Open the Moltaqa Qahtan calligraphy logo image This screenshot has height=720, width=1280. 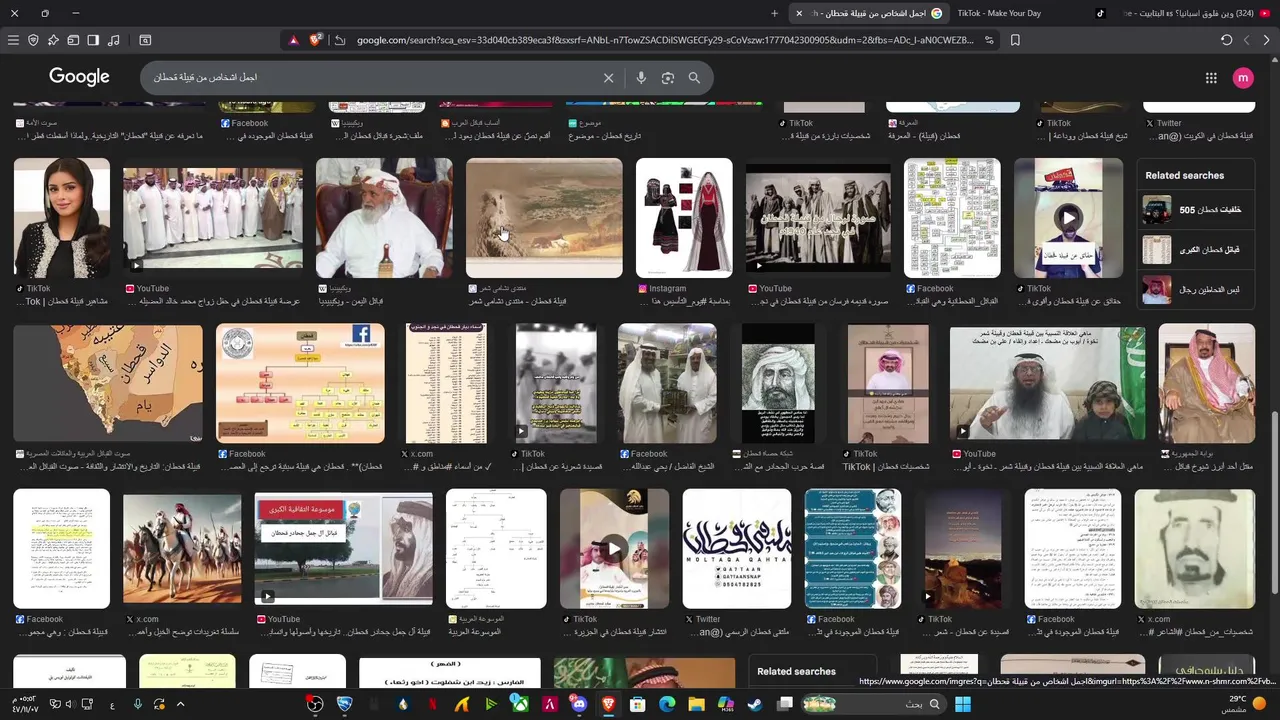[737, 549]
